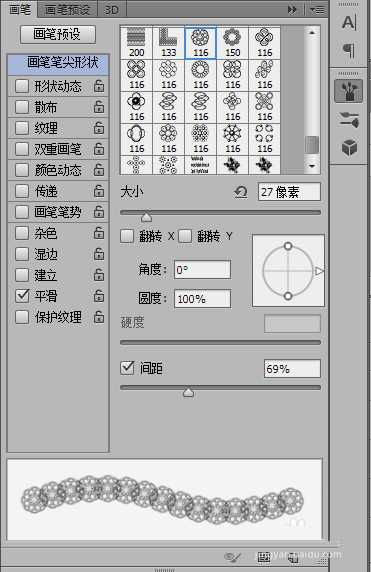Switch to the 画笔预设 tab
This screenshot has width=371, height=572.
click(67, 10)
